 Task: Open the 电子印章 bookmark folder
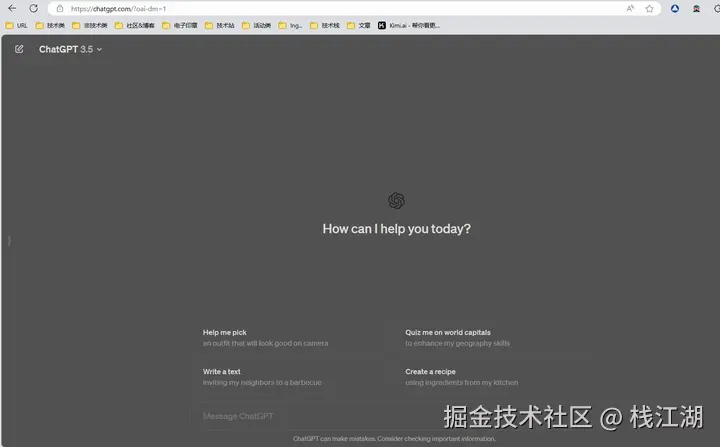(x=180, y=25)
